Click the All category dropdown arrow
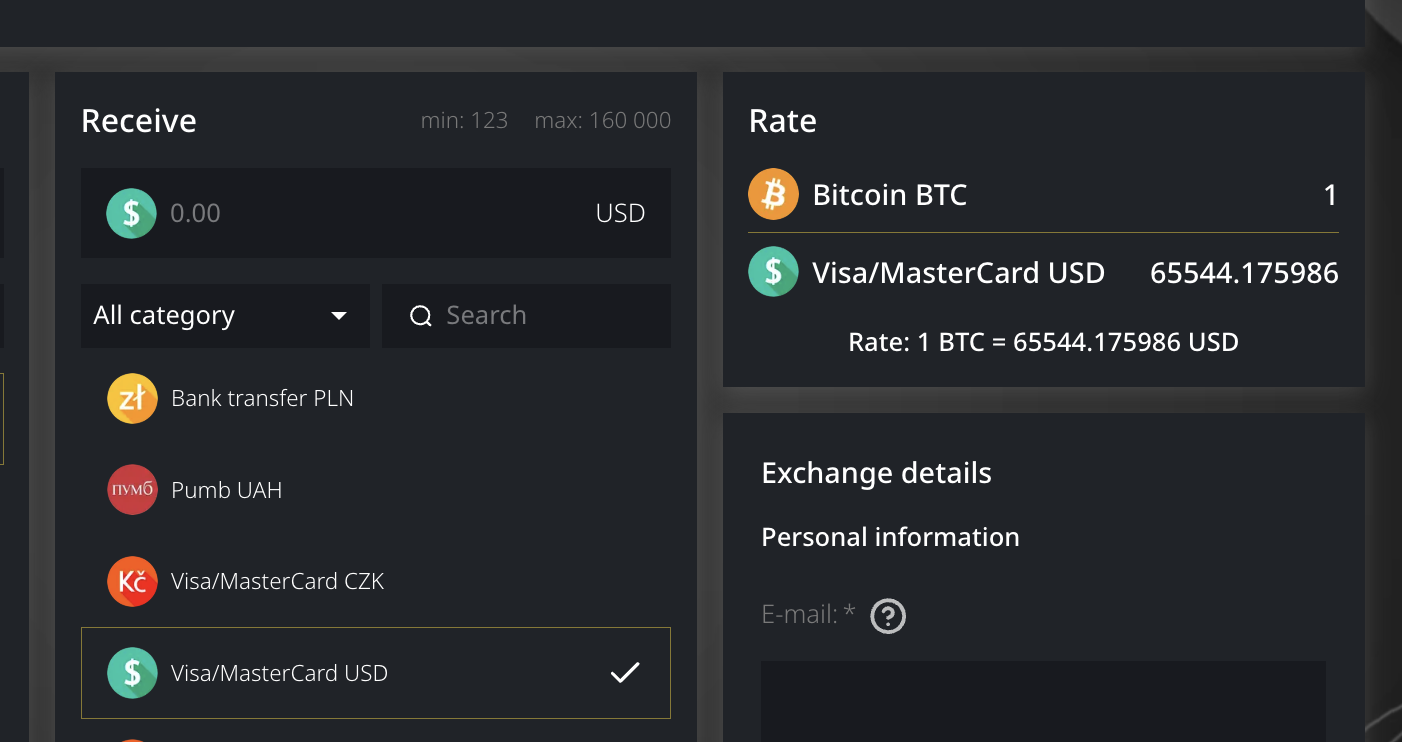 pyautogui.click(x=339, y=316)
